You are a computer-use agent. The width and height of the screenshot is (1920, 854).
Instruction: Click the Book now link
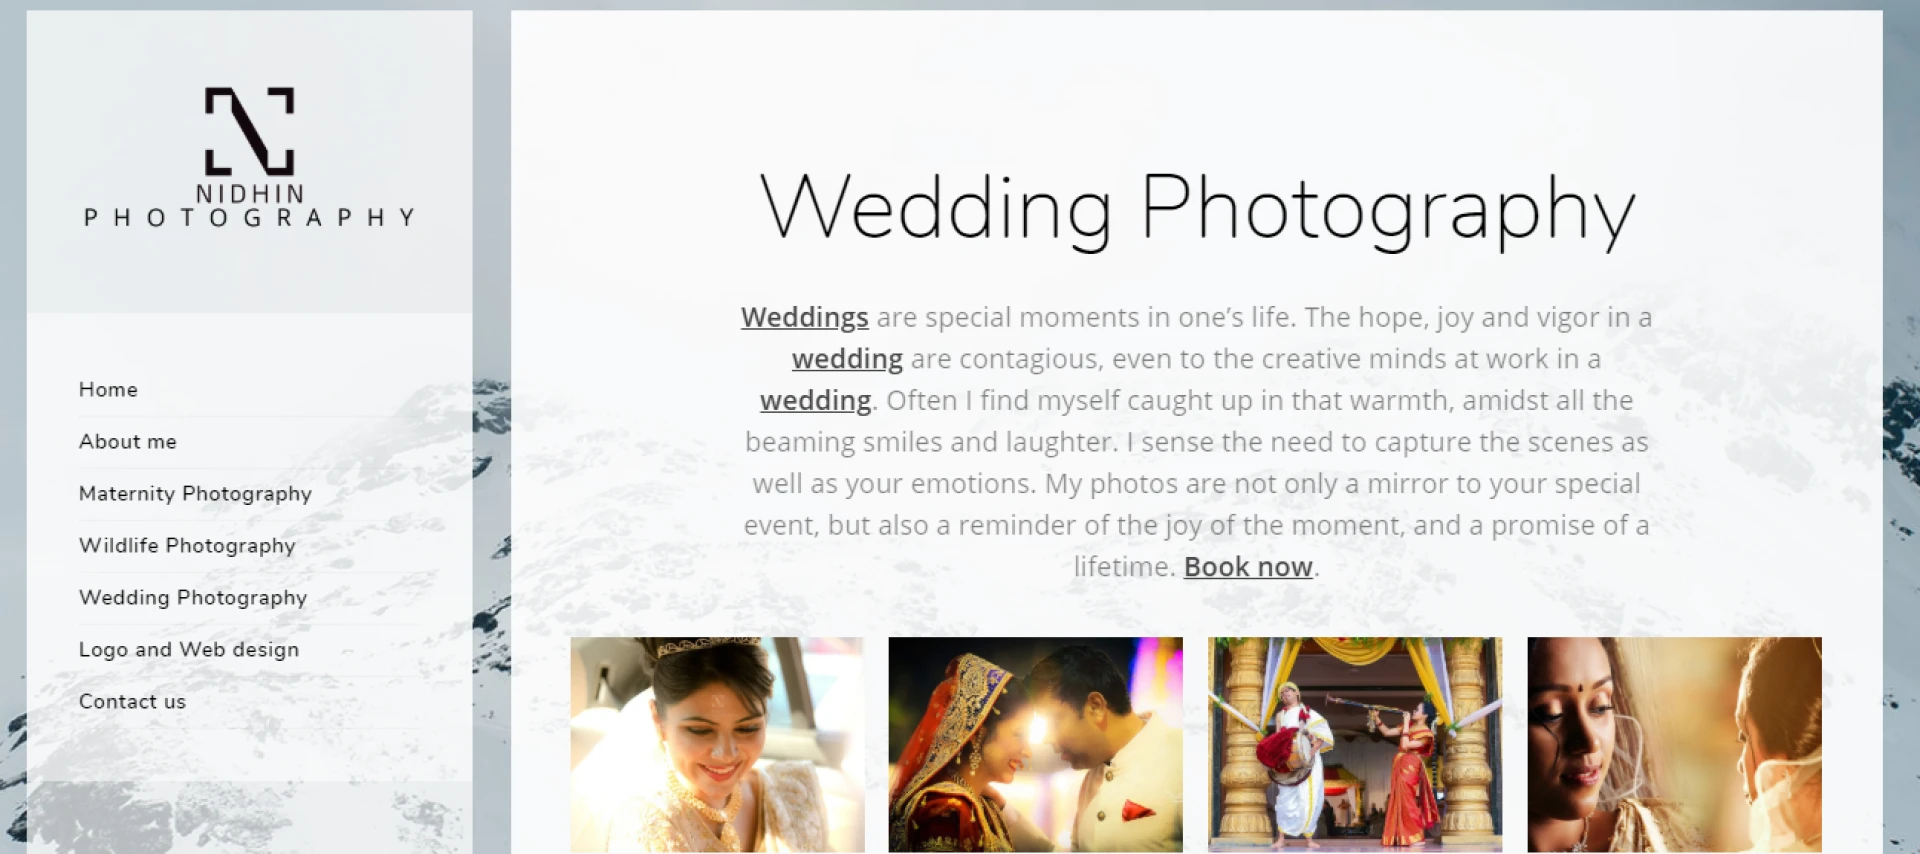click(x=1248, y=566)
